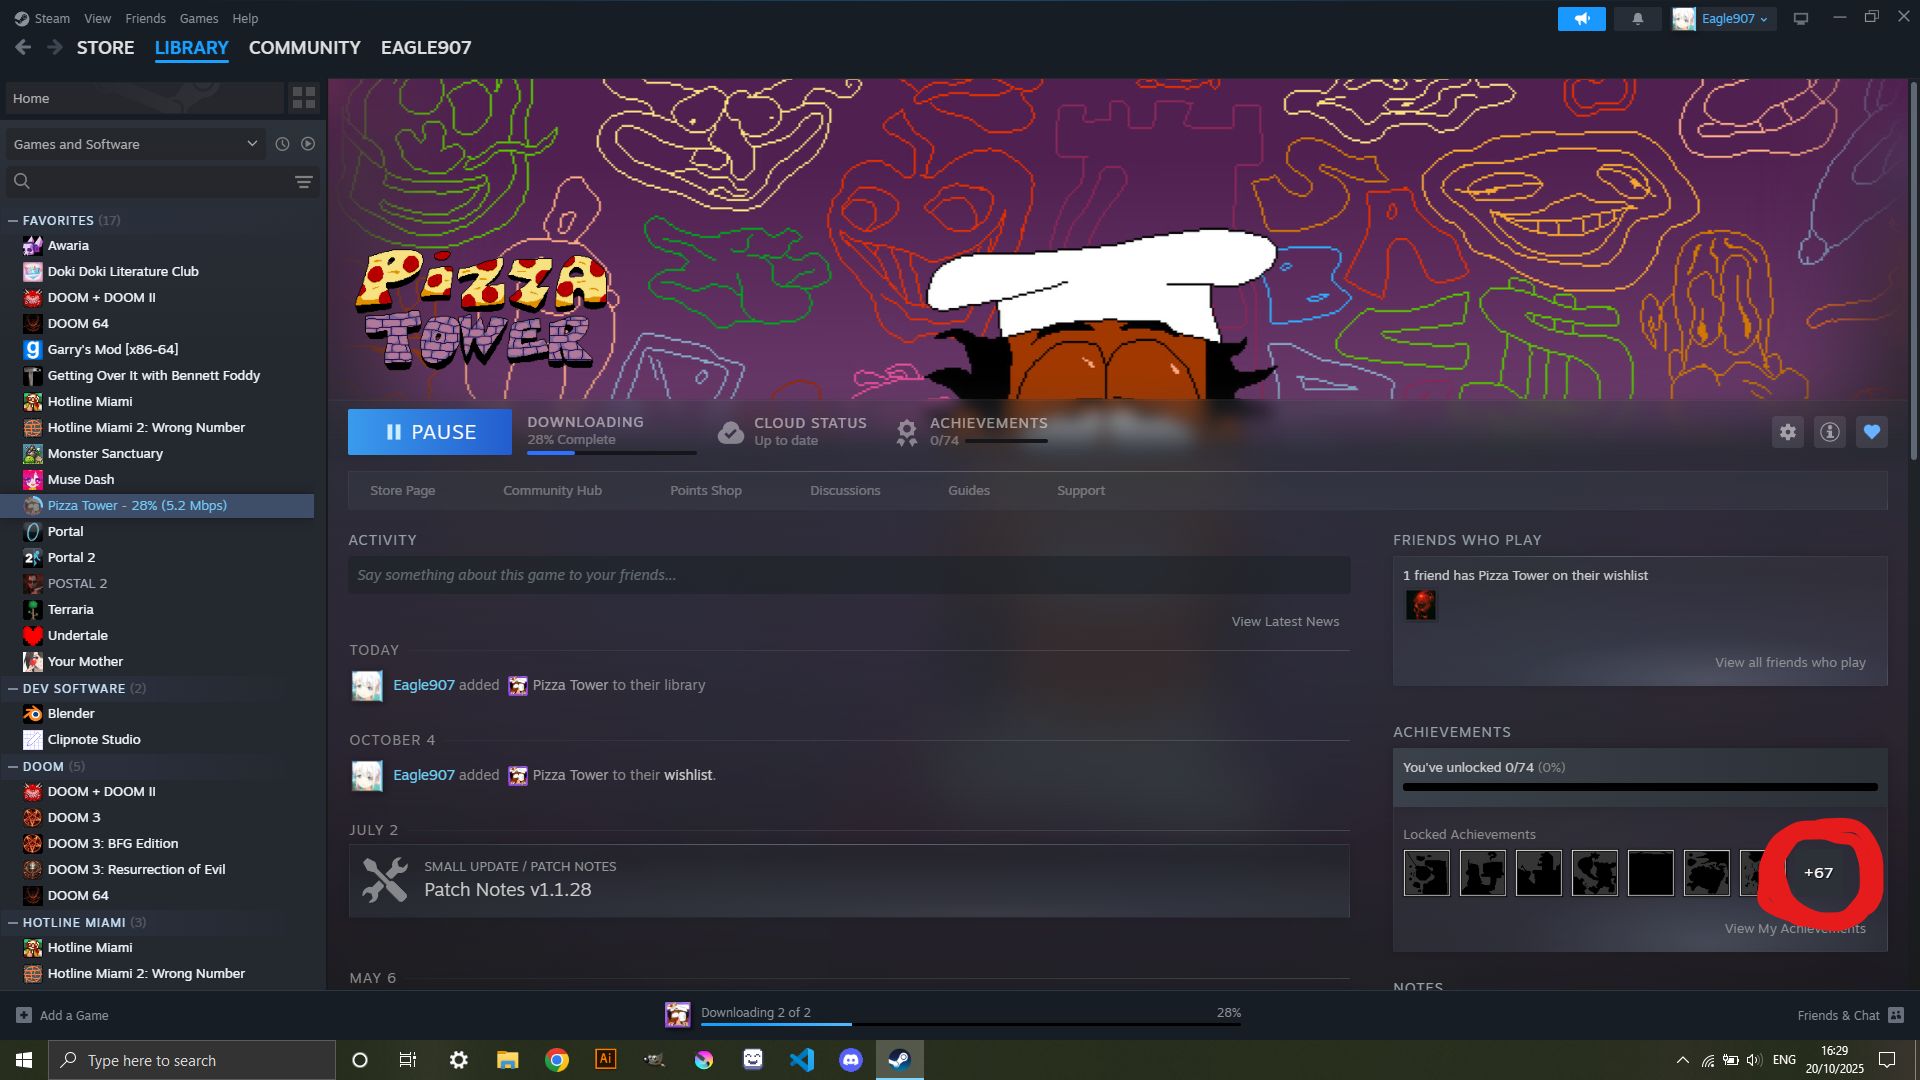1920x1080 pixels.
Task: Click the forward navigation arrow
Action: coord(55,47)
